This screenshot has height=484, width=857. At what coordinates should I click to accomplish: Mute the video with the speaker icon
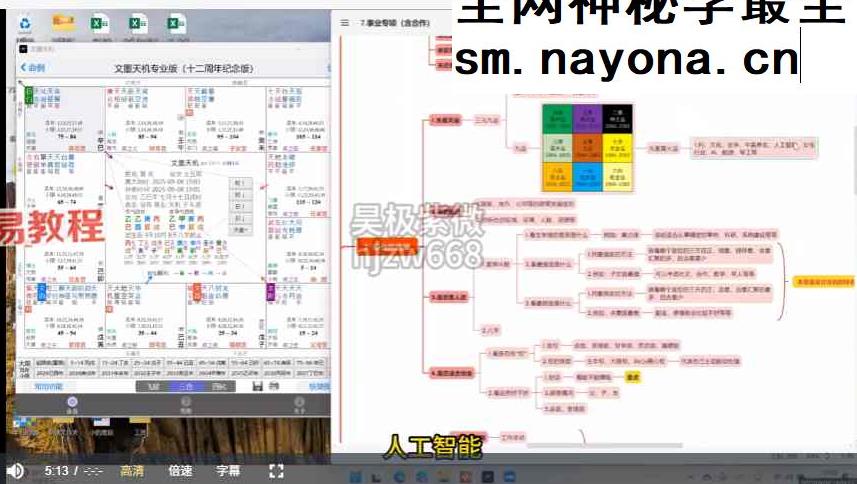[15, 471]
